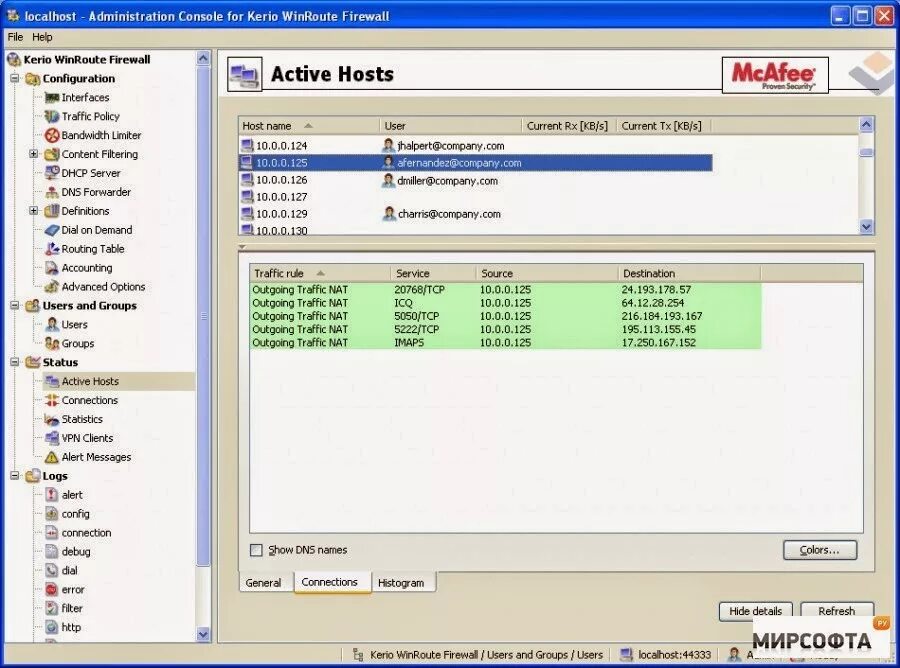This screenshot has height=668, width=900.
Task: Open the Colors dialog button
Action: click(820, 550)
